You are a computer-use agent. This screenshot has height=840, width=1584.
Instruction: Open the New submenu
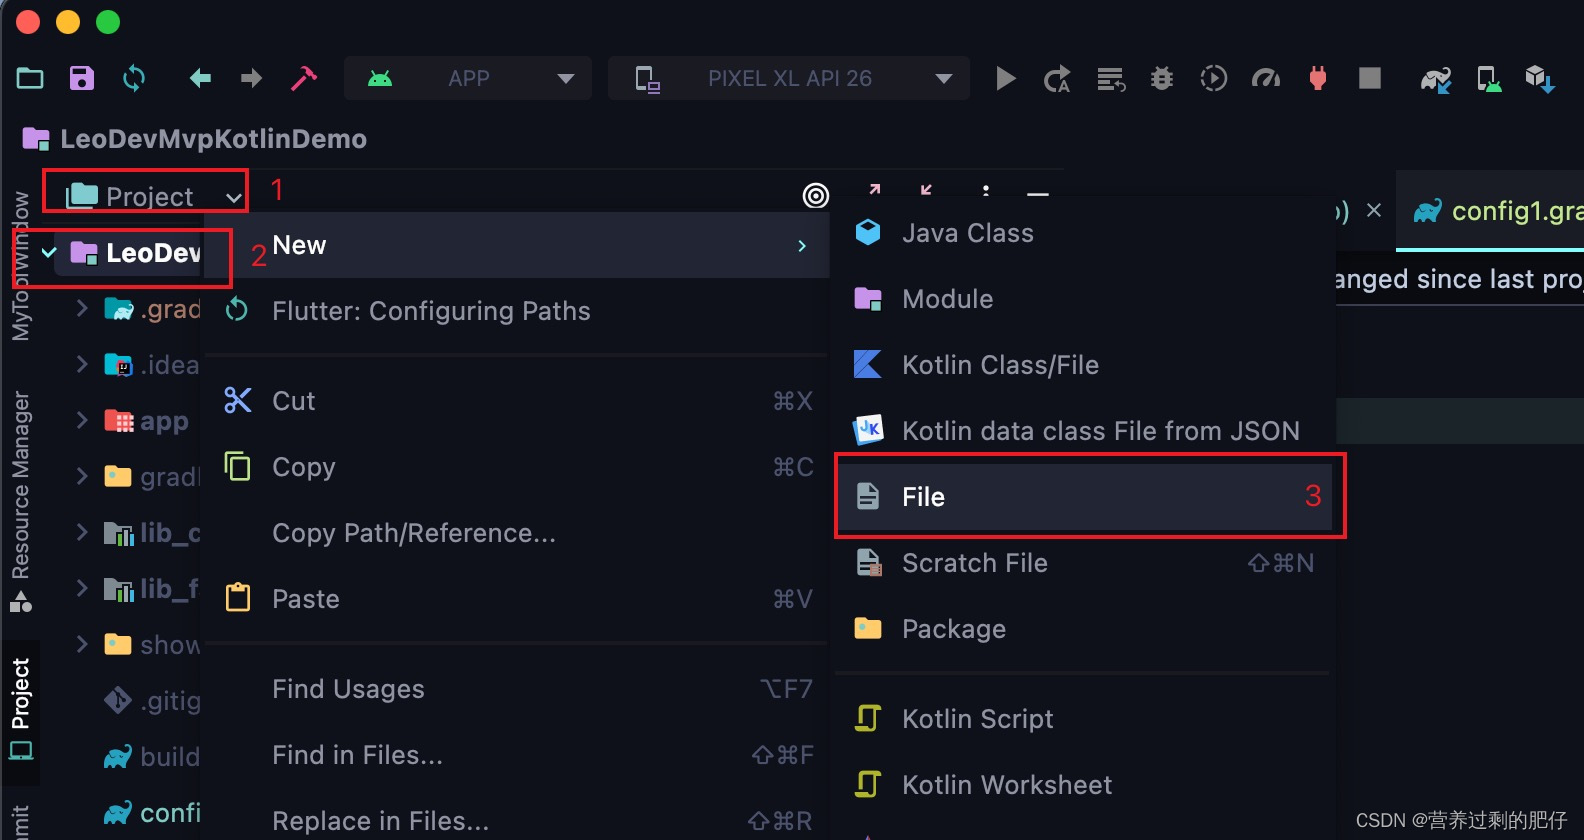(x=516, y=245)
